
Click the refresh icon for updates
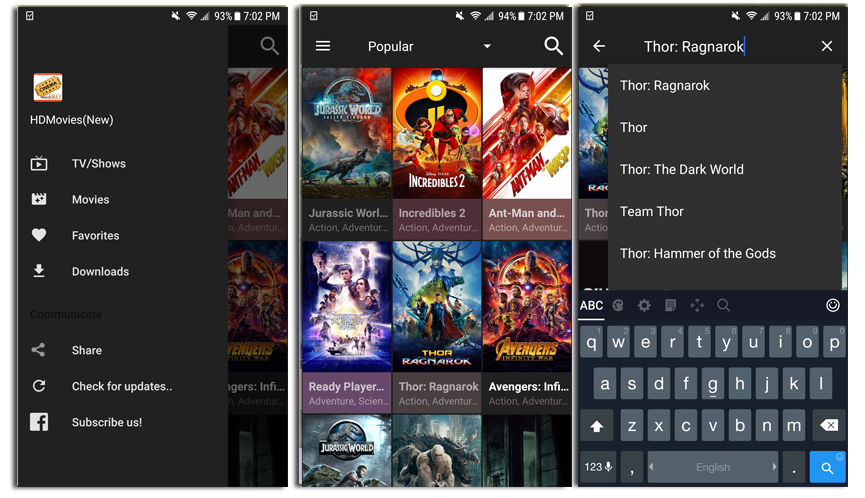pos(39,385)
